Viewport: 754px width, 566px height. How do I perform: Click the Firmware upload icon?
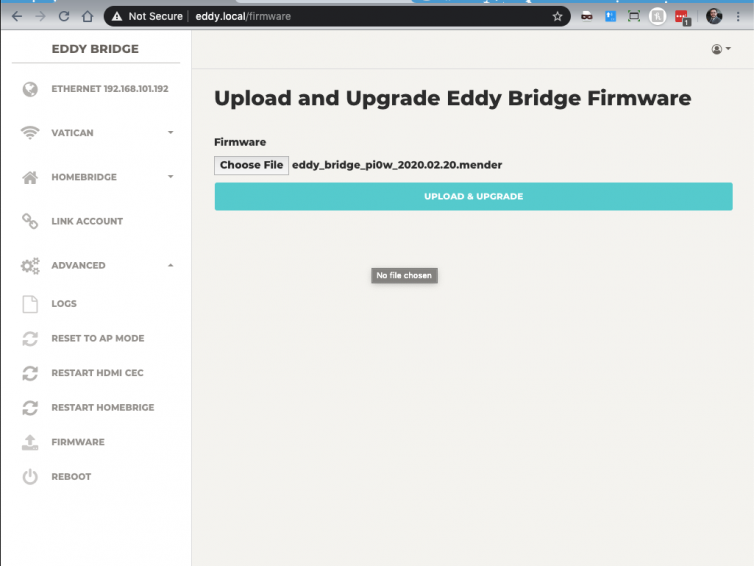pos(30,442)
